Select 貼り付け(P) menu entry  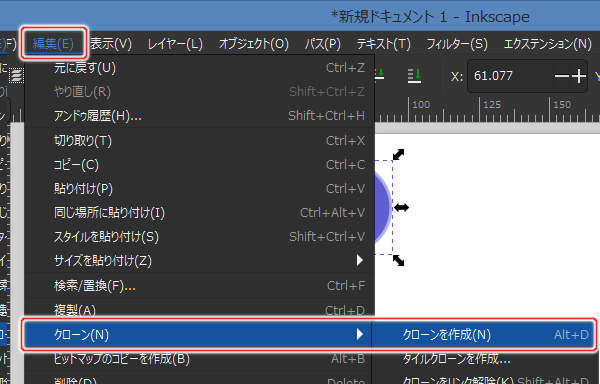click(x=199, y=189)
